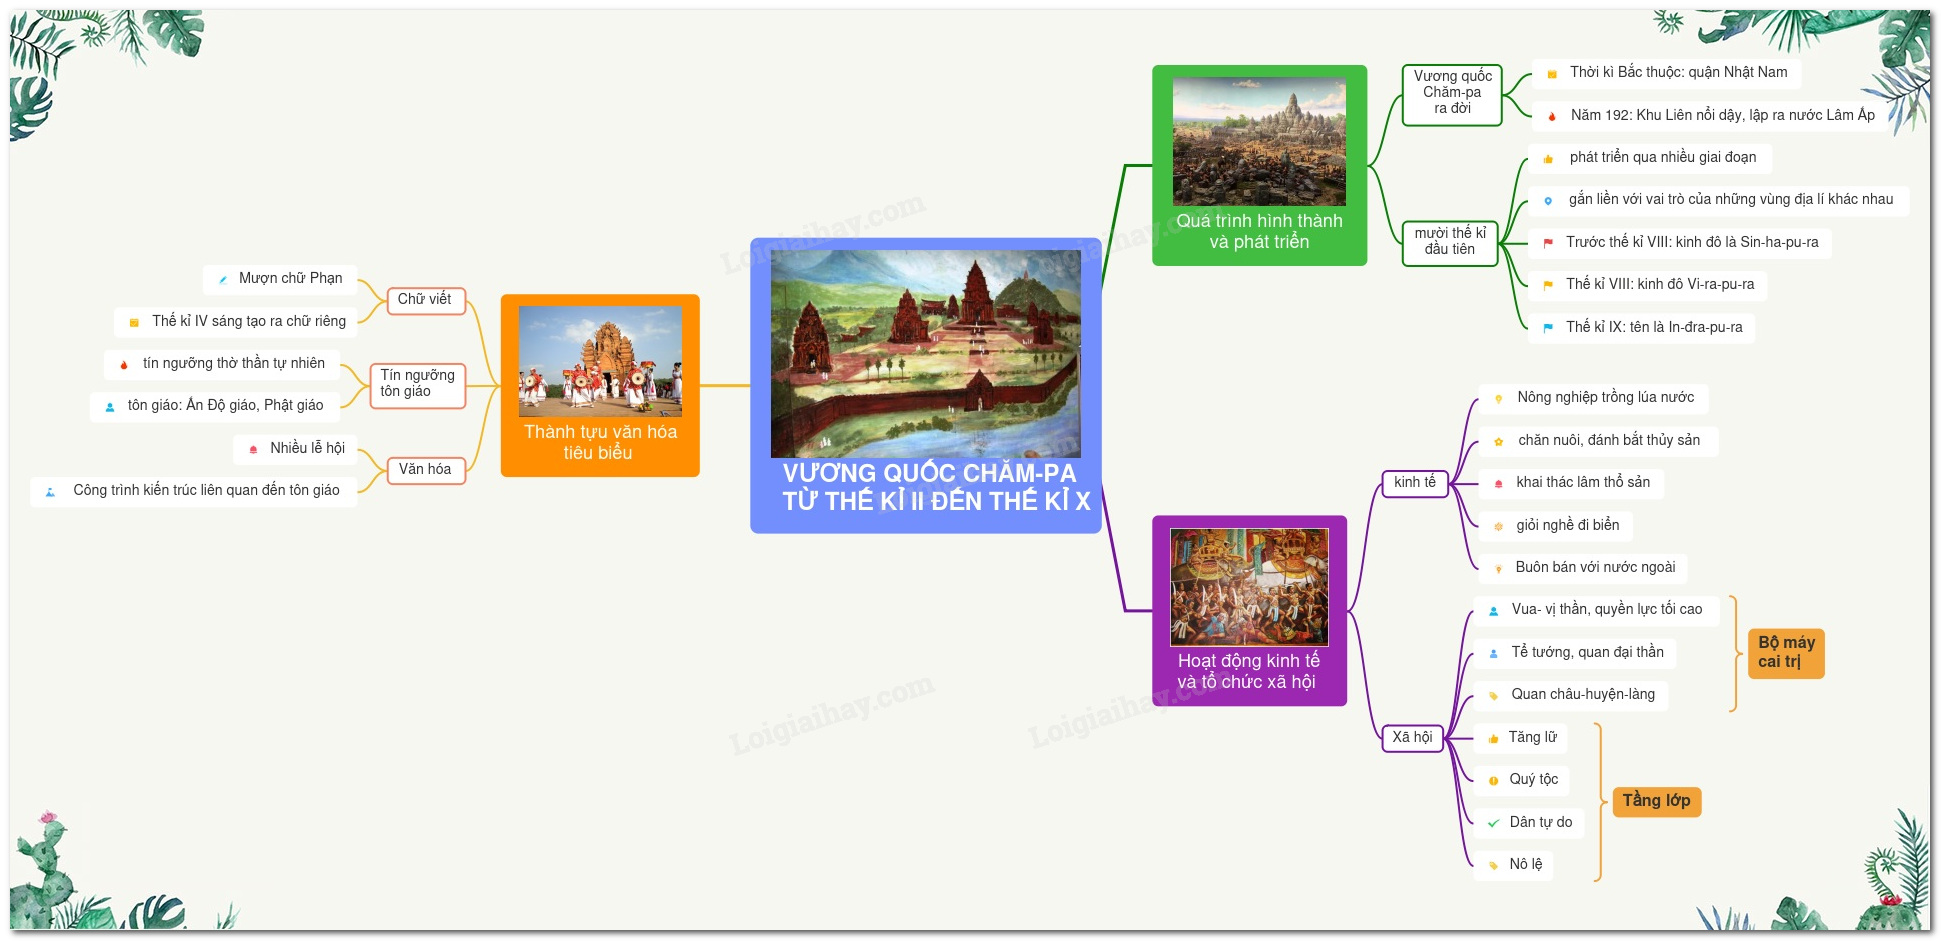Click the "kinh tế" branch node
This screenshot has width=1941, height=941.
tap(1414, 483)
